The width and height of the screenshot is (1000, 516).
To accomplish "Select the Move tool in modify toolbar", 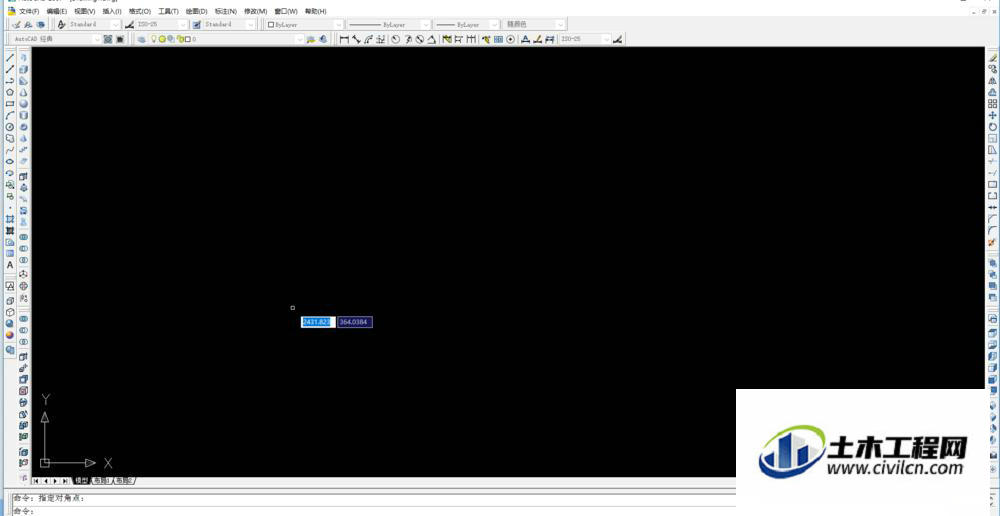I will (992, 115).
